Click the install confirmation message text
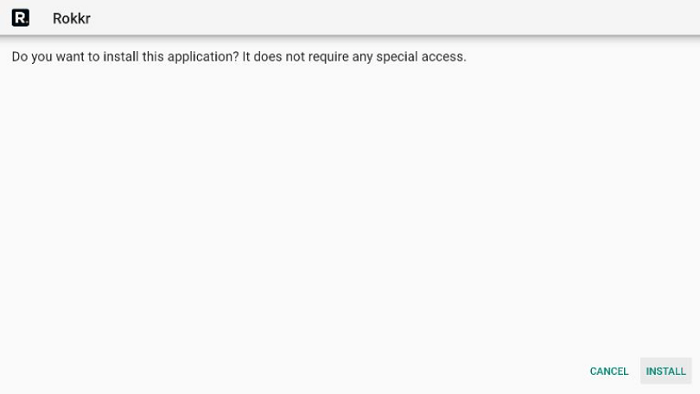 [239, 57]
